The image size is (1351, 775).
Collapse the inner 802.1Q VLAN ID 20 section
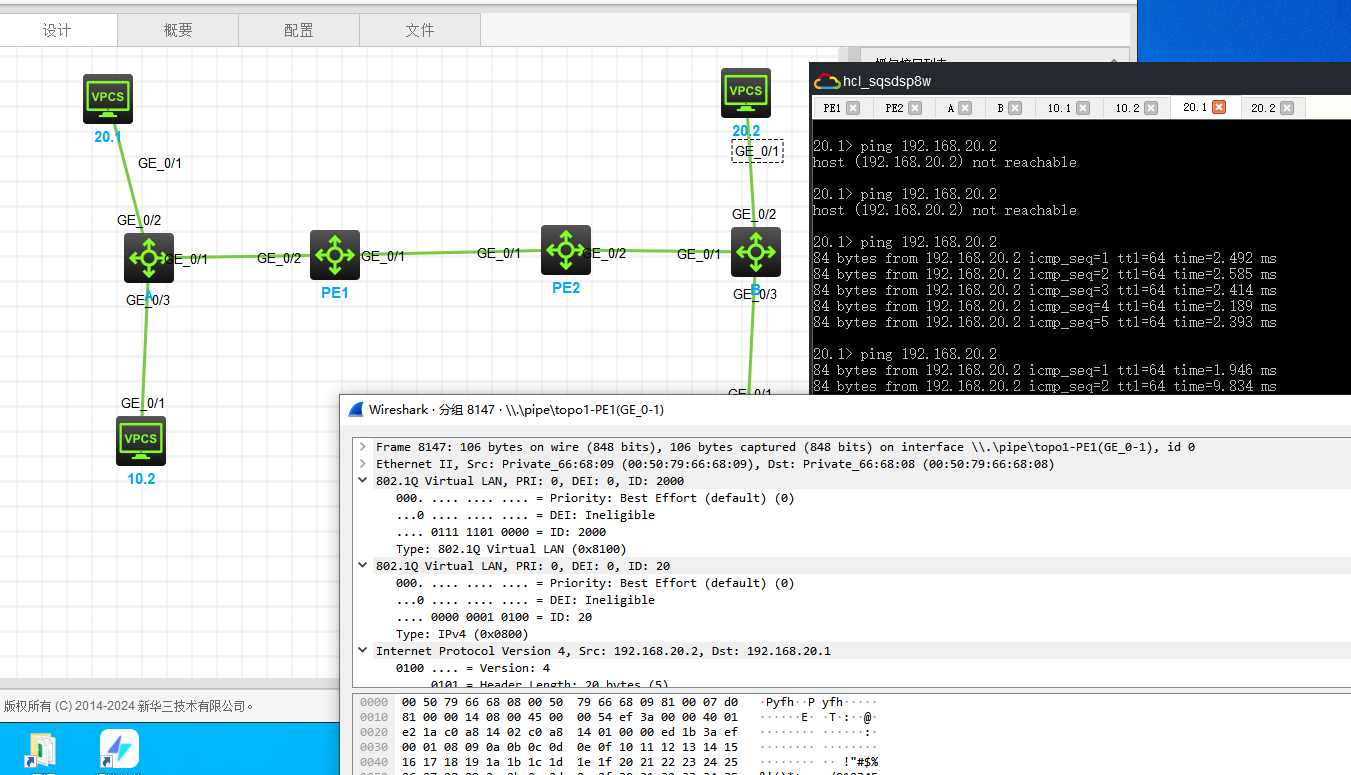[x=363, y=566]
